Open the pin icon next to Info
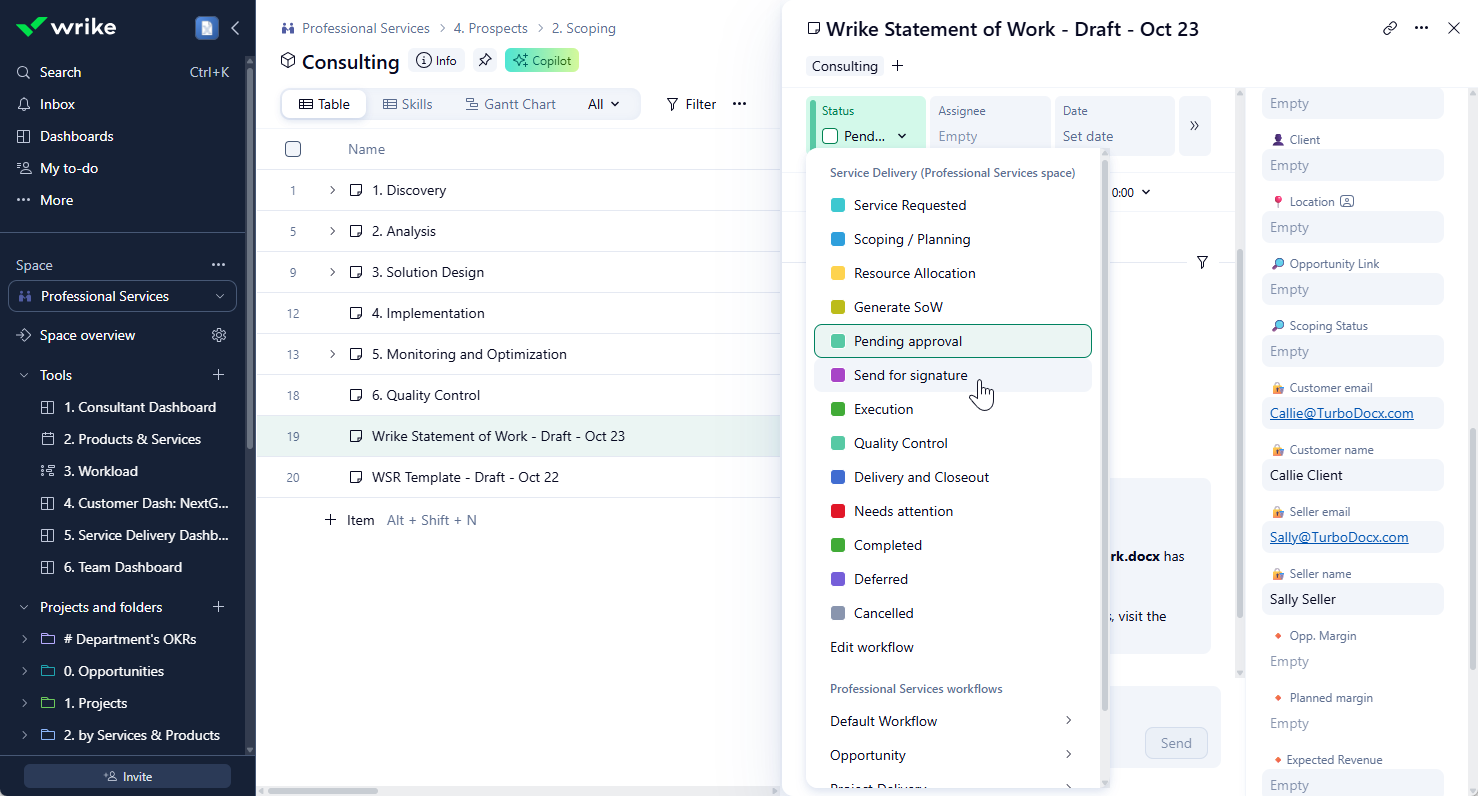1478x796 pixels. tap(485, 61)
